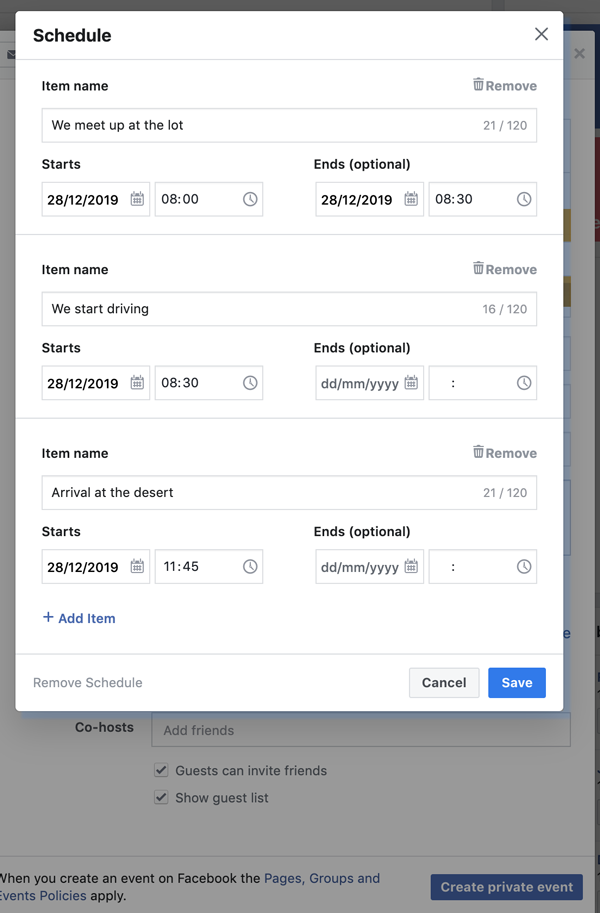
Task: Click clock icon beside 08:00 start time
Action: click(x=250, y=199)
